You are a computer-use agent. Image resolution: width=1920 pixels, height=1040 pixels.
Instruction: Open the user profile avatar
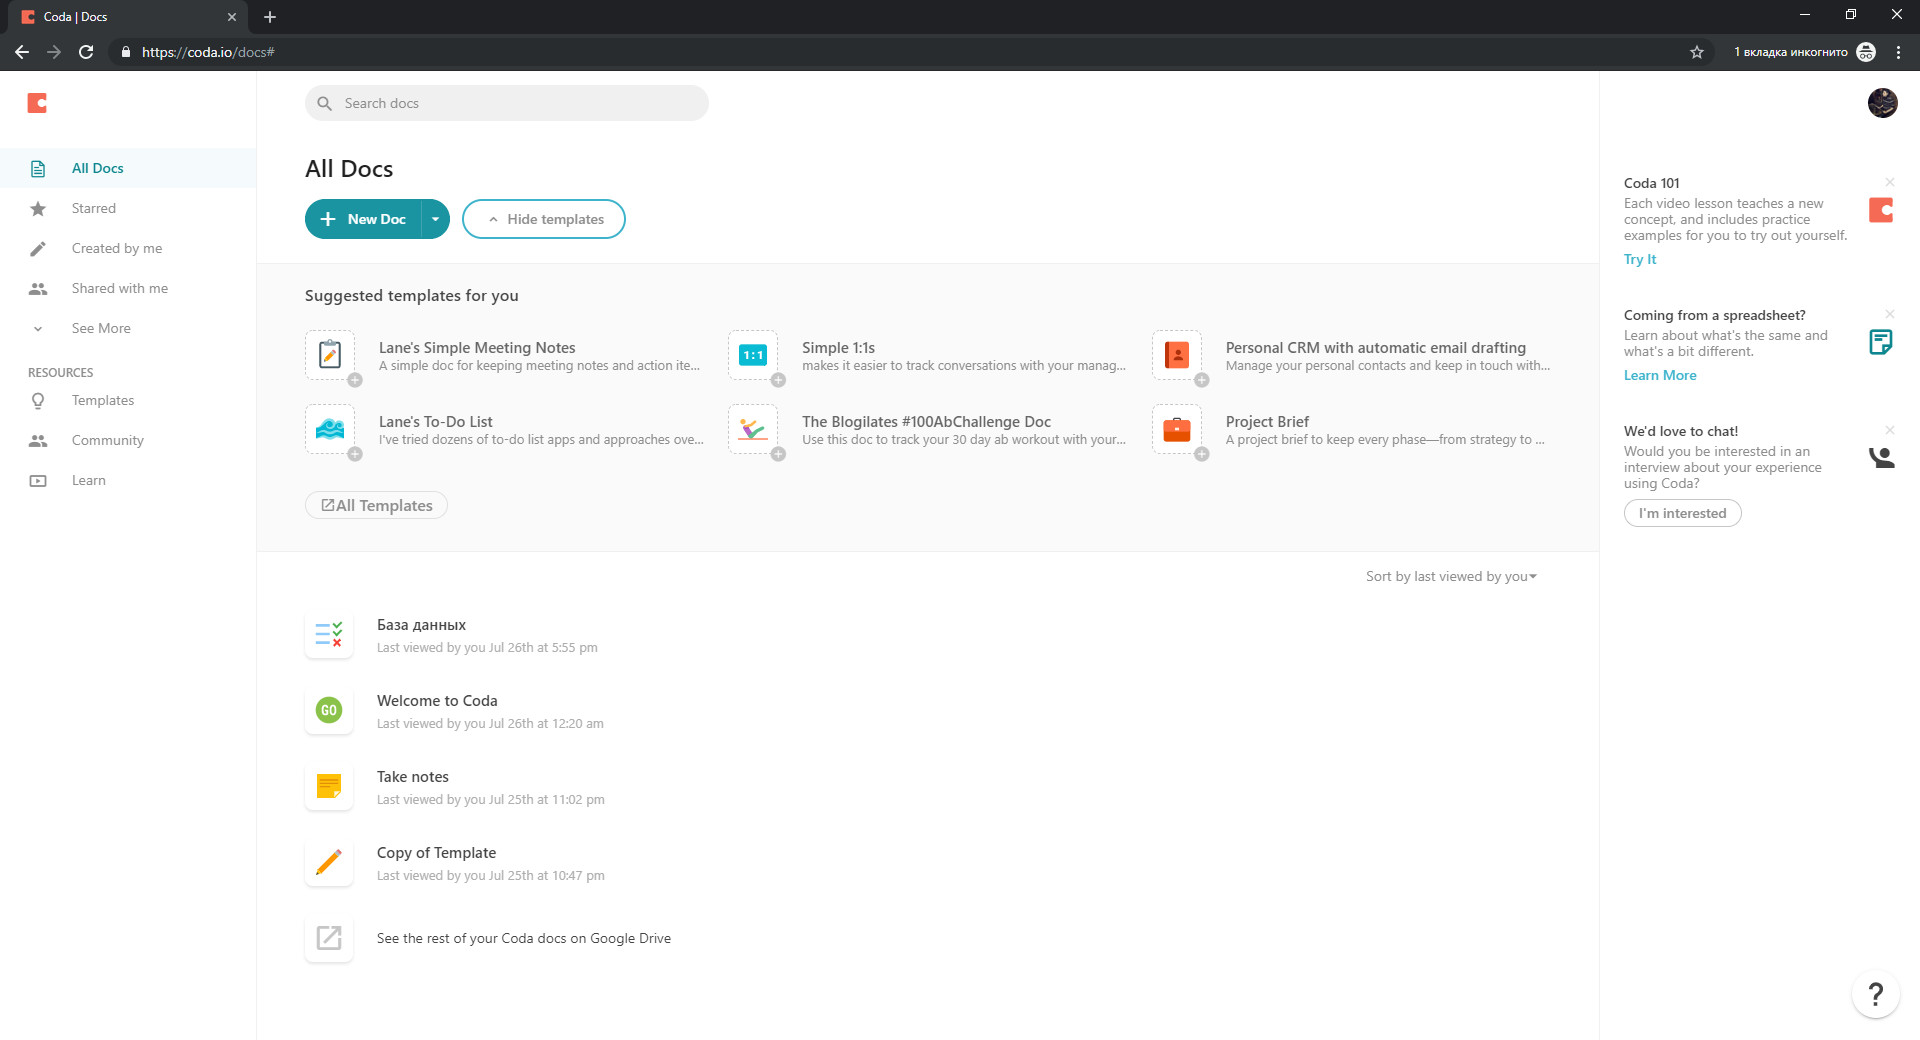point(1882,103)
